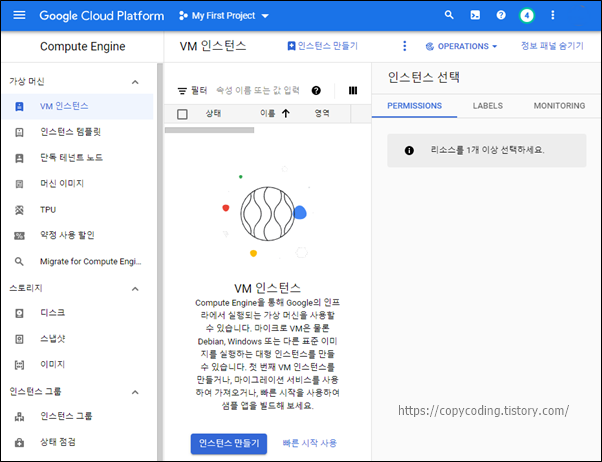Click the project selector hexagon icon

[183, 16]
